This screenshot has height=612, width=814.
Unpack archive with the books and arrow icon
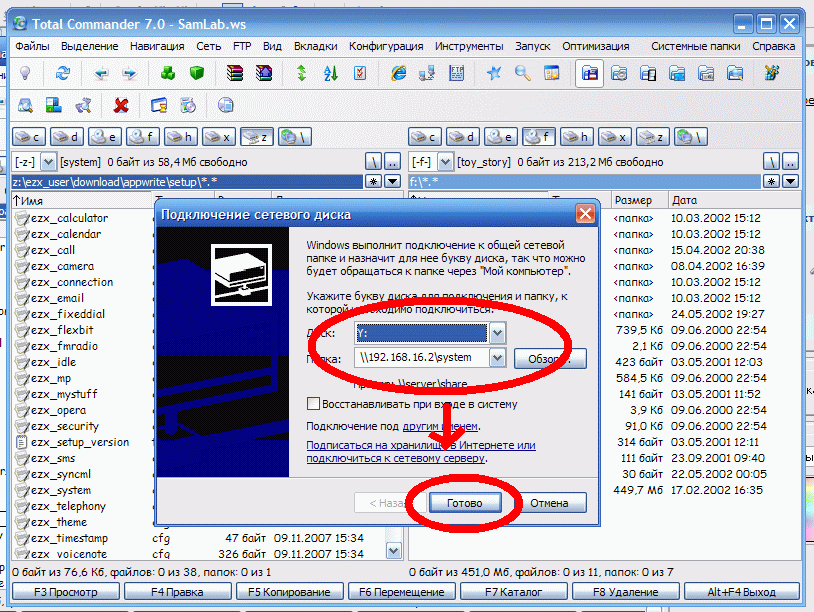point(264,74)
